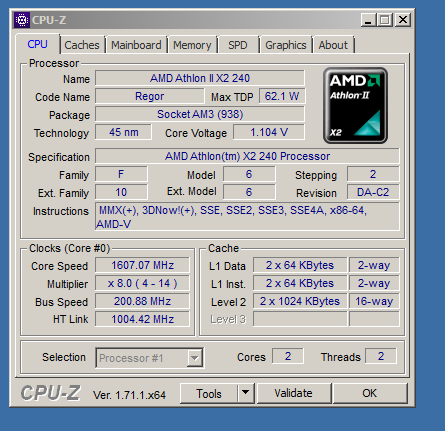Switch to the Memory tab
The image size is (445, 431).
pos(192,45)
